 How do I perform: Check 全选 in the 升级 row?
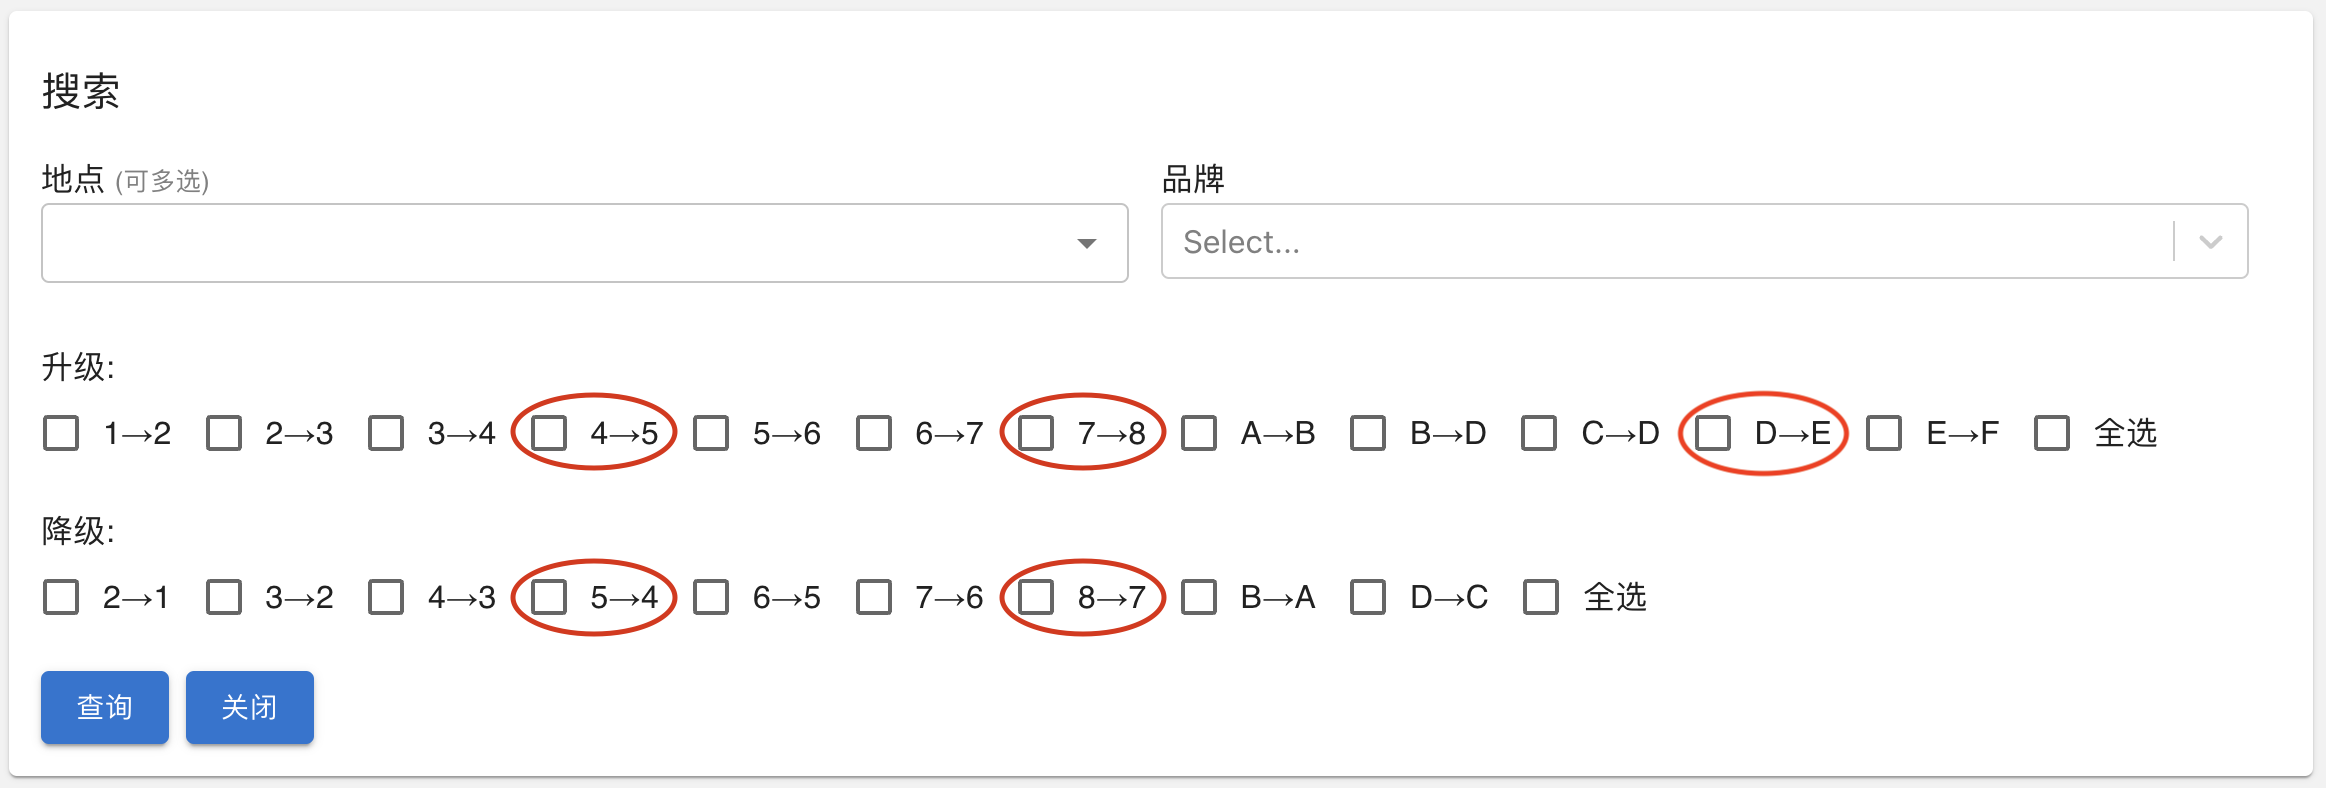pyautogui.click(x=2052, y=434)
